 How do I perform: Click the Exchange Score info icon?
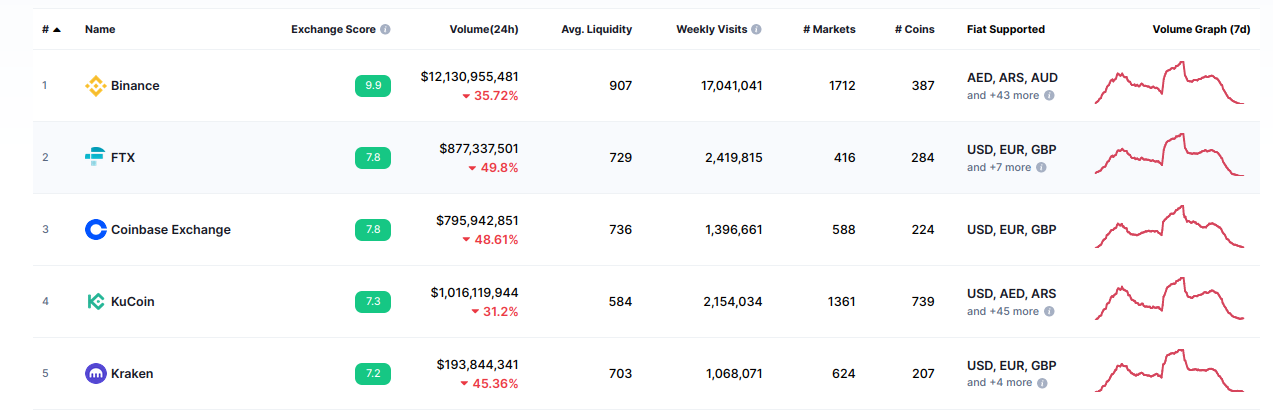(x=386, y=30)
